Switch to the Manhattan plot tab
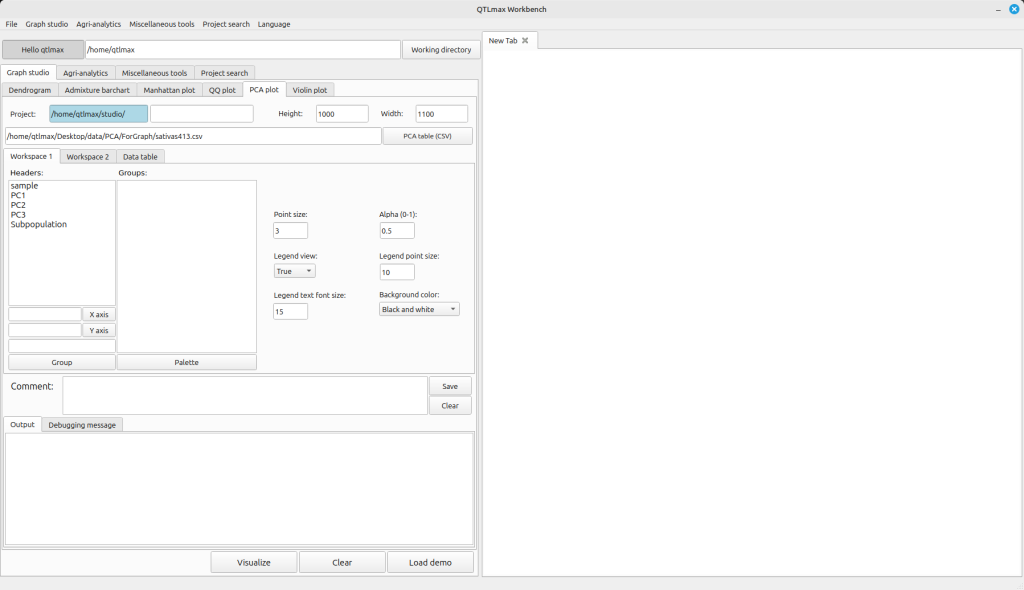 168,90
